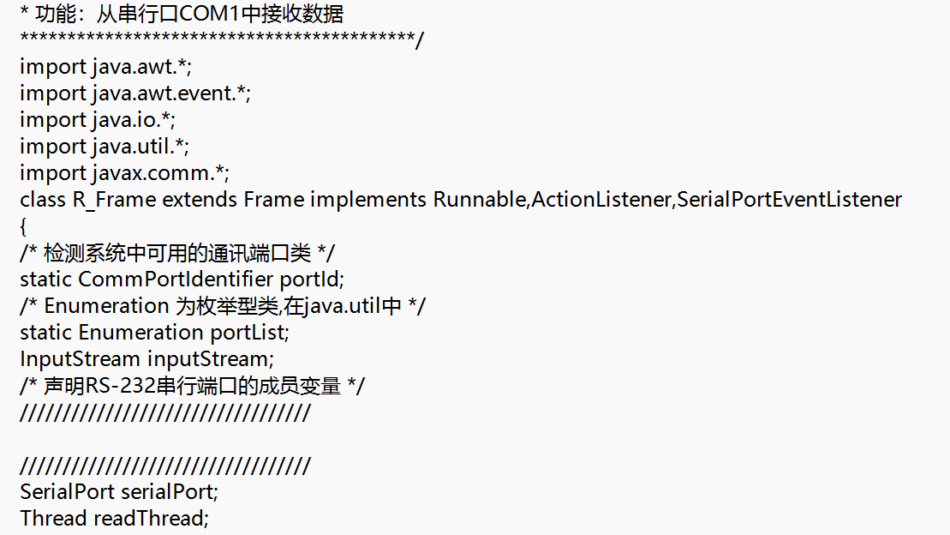950x535 pixels.
Task: Click 'Thread readThread;' line
Action: (114, 518)
